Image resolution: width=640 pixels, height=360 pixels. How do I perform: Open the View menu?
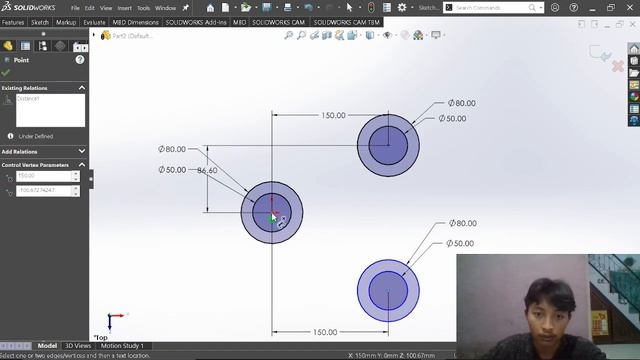[x=106, y=8]
